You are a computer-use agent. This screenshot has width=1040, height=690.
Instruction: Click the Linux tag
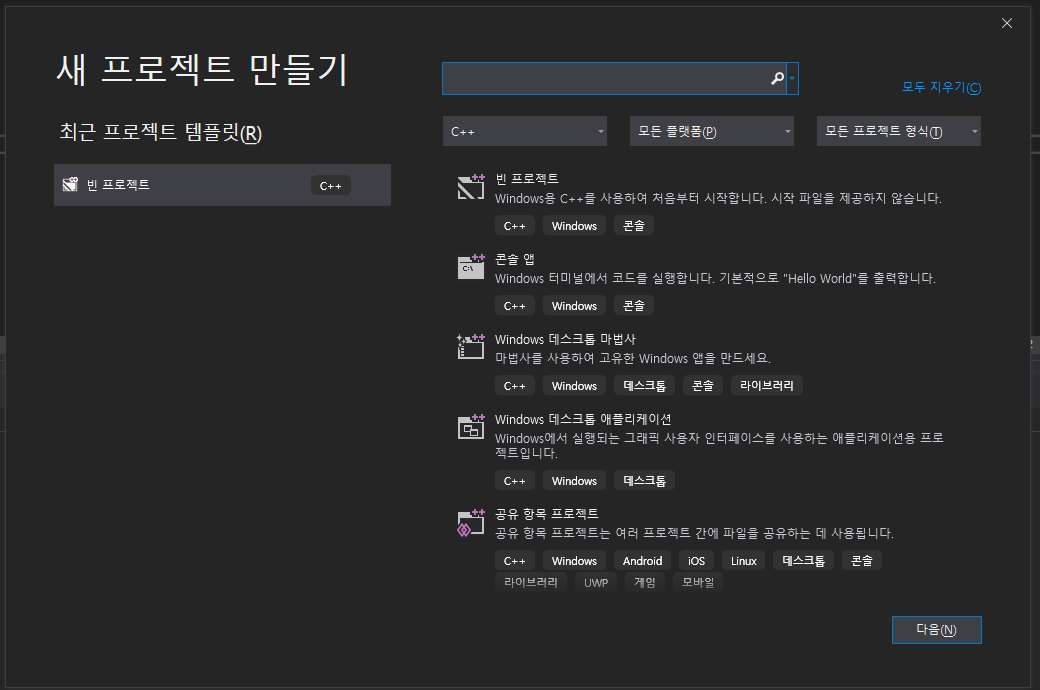point(744,561)
